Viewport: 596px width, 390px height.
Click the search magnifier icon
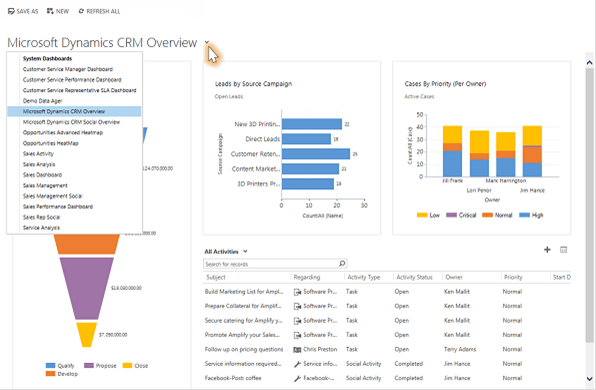[342, 263]
